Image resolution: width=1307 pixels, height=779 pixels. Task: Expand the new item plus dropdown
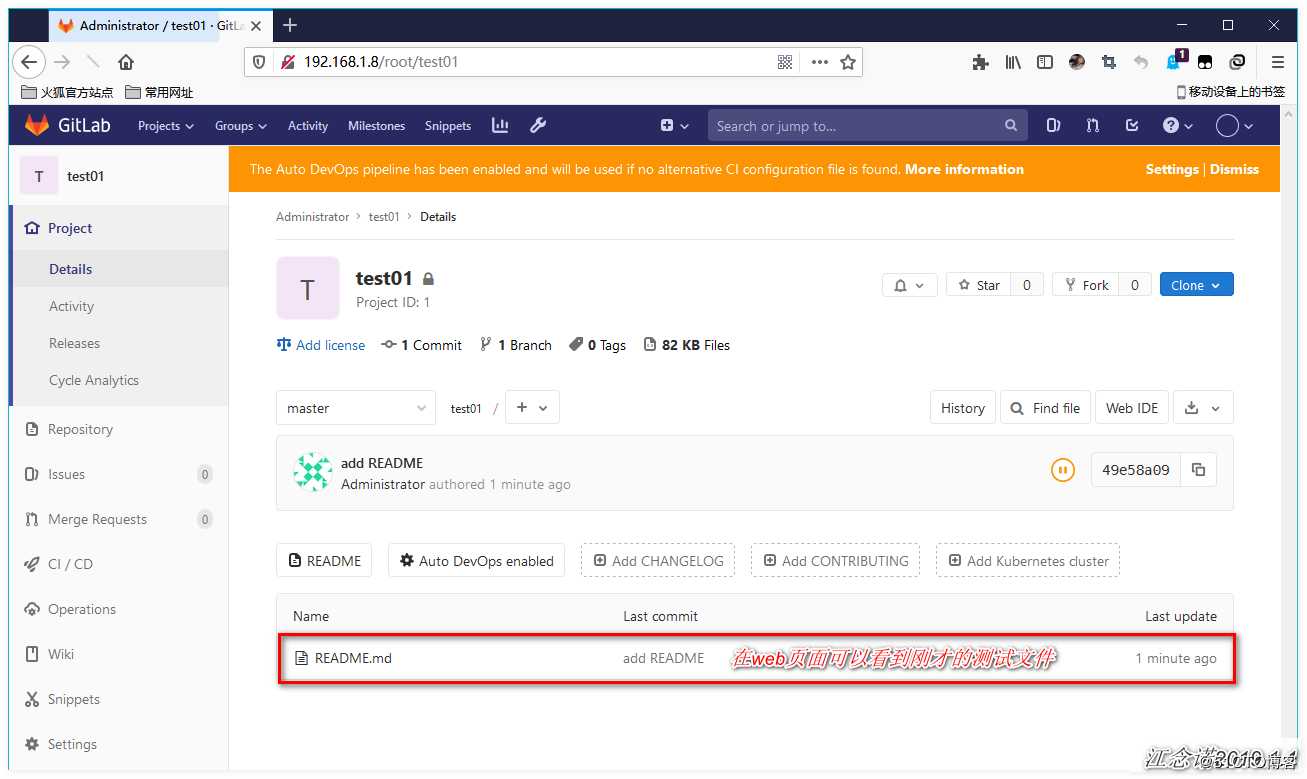point(675,126)
